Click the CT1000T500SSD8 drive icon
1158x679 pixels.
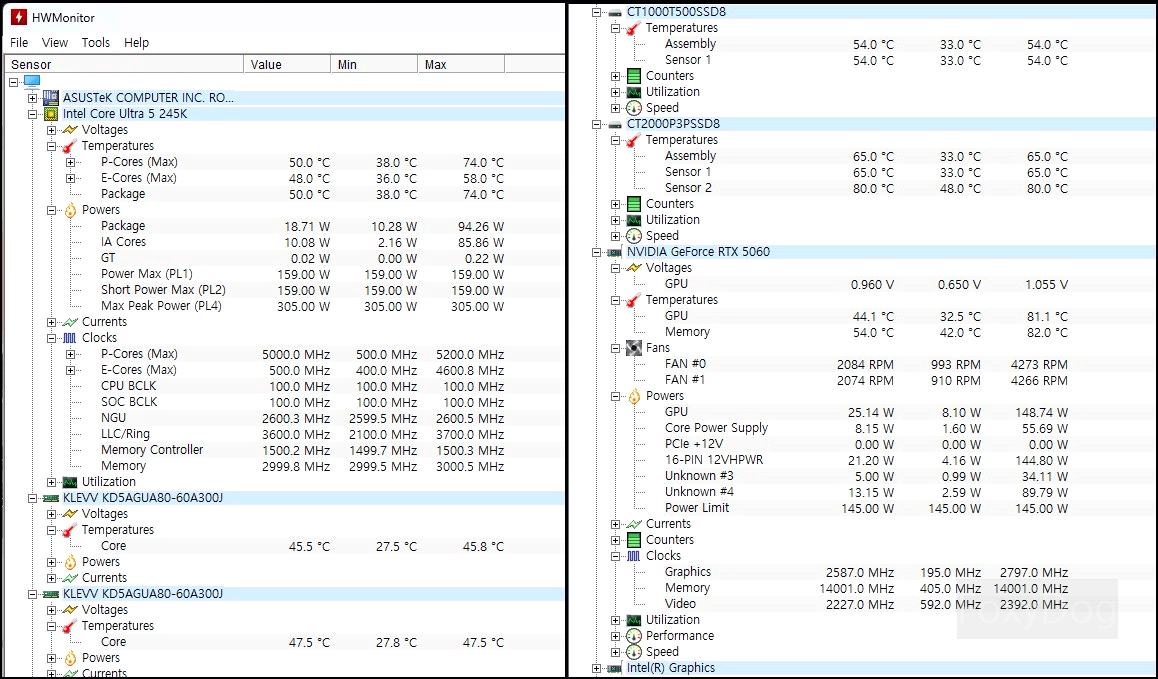click(x=615, y=13)
